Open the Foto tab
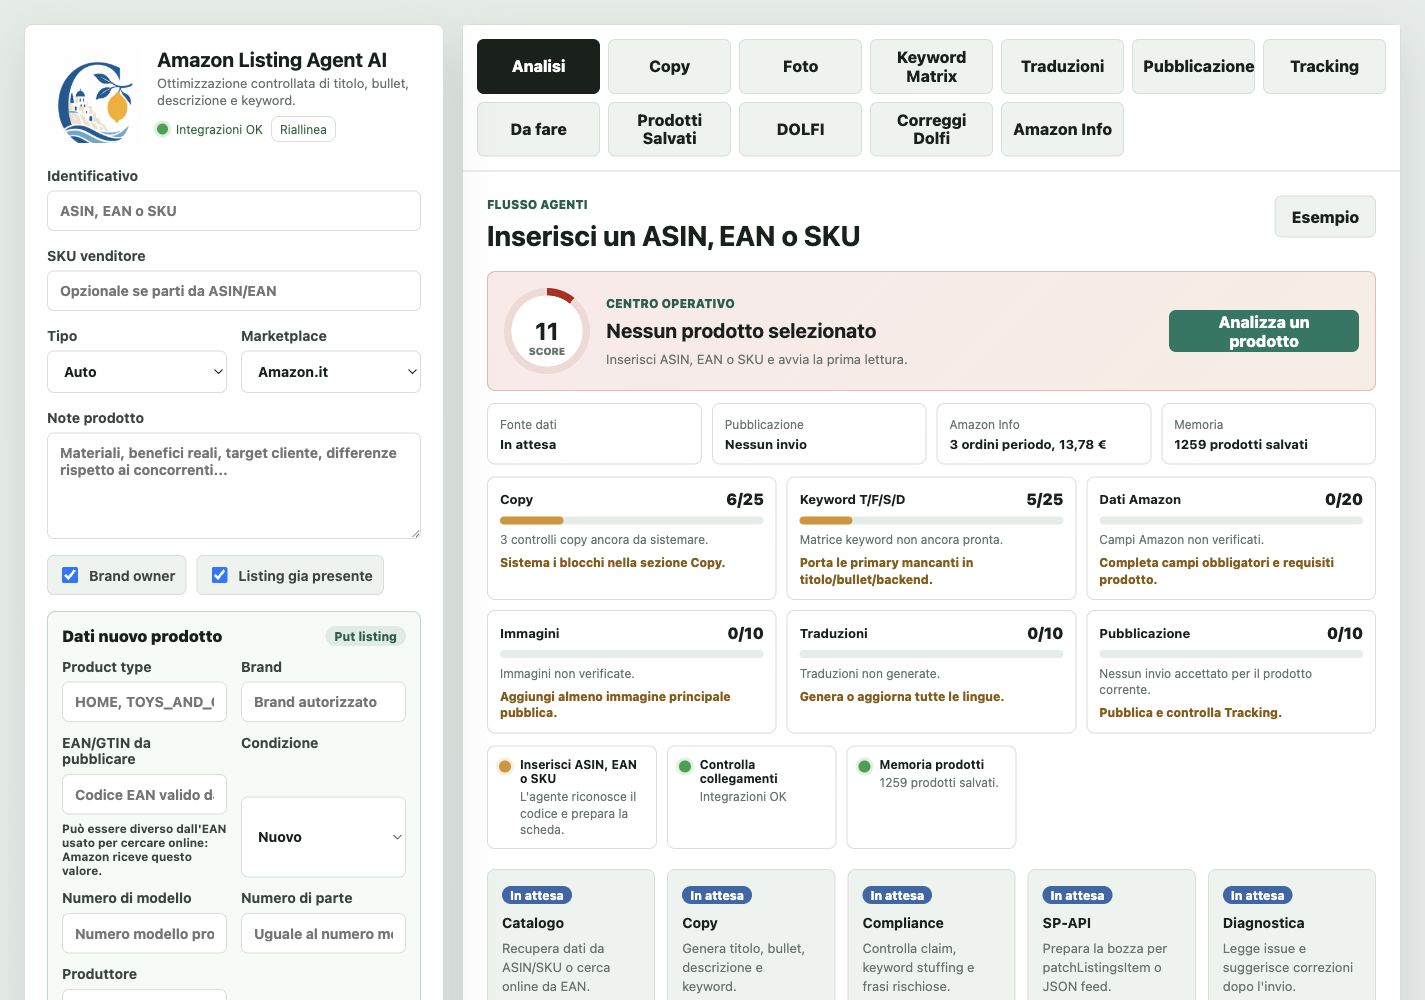1425x1000 pixels. click(x=800, y=66)
